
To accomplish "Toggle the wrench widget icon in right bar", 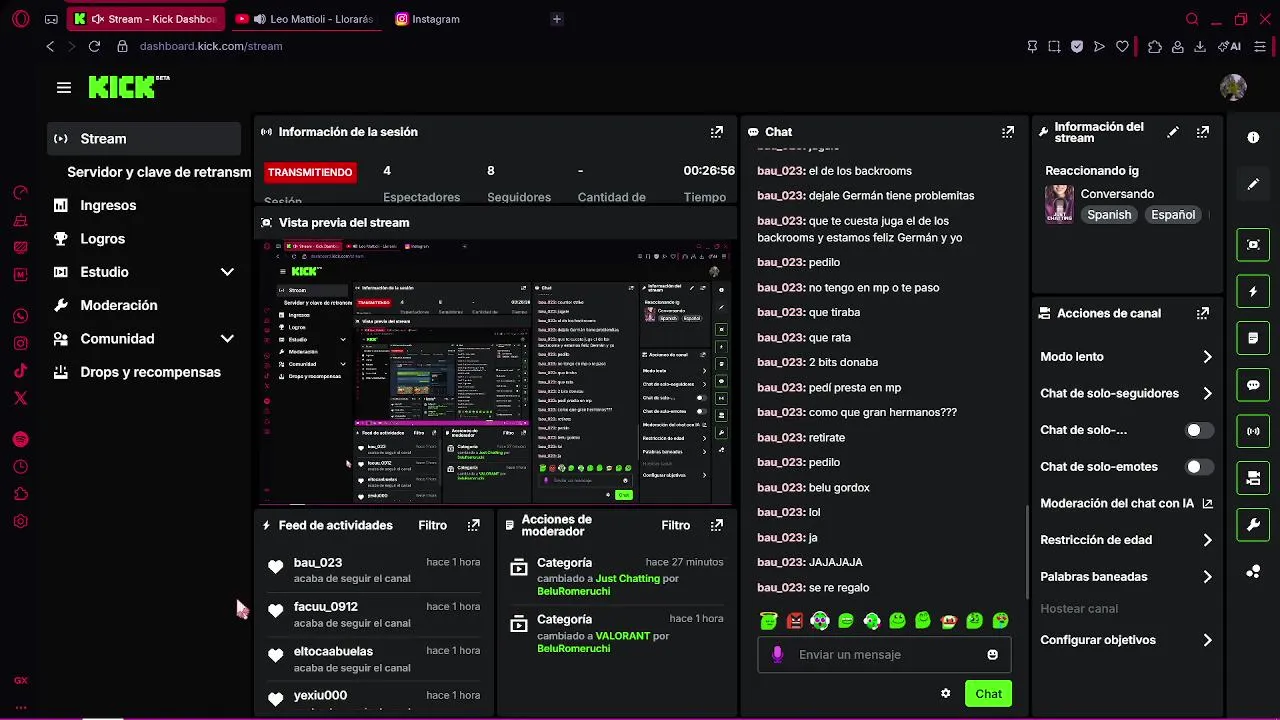I will (1253, 525).
